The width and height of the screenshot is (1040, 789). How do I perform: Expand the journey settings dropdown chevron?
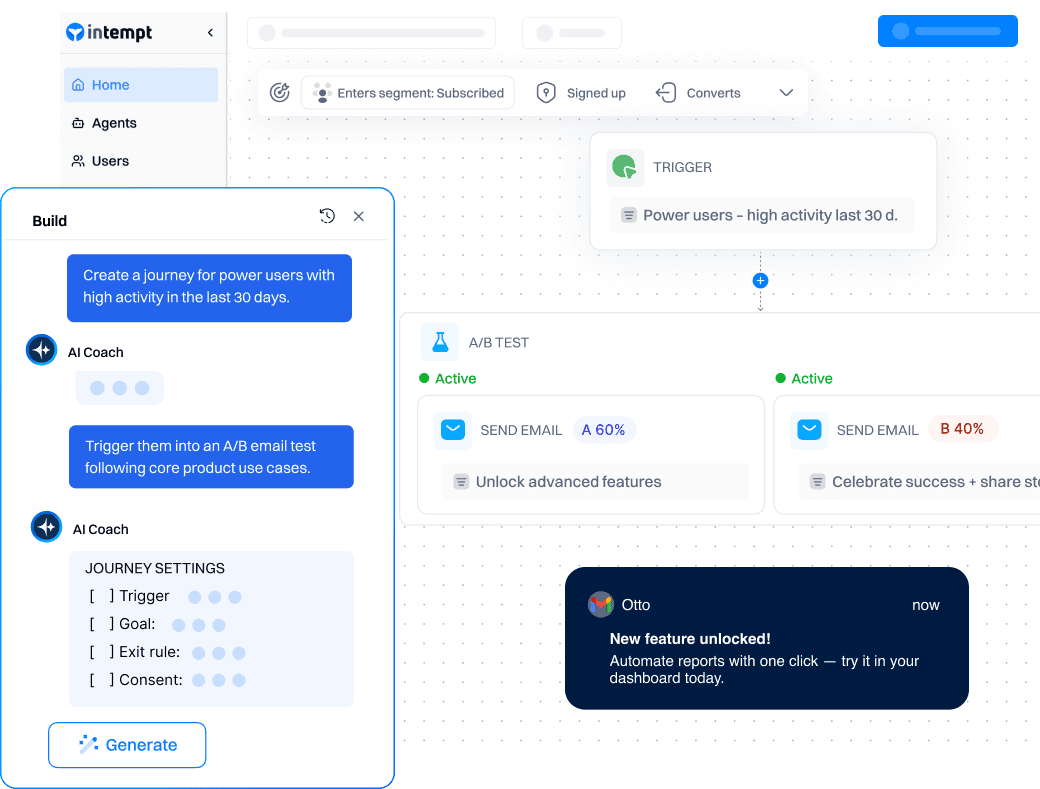786,93
